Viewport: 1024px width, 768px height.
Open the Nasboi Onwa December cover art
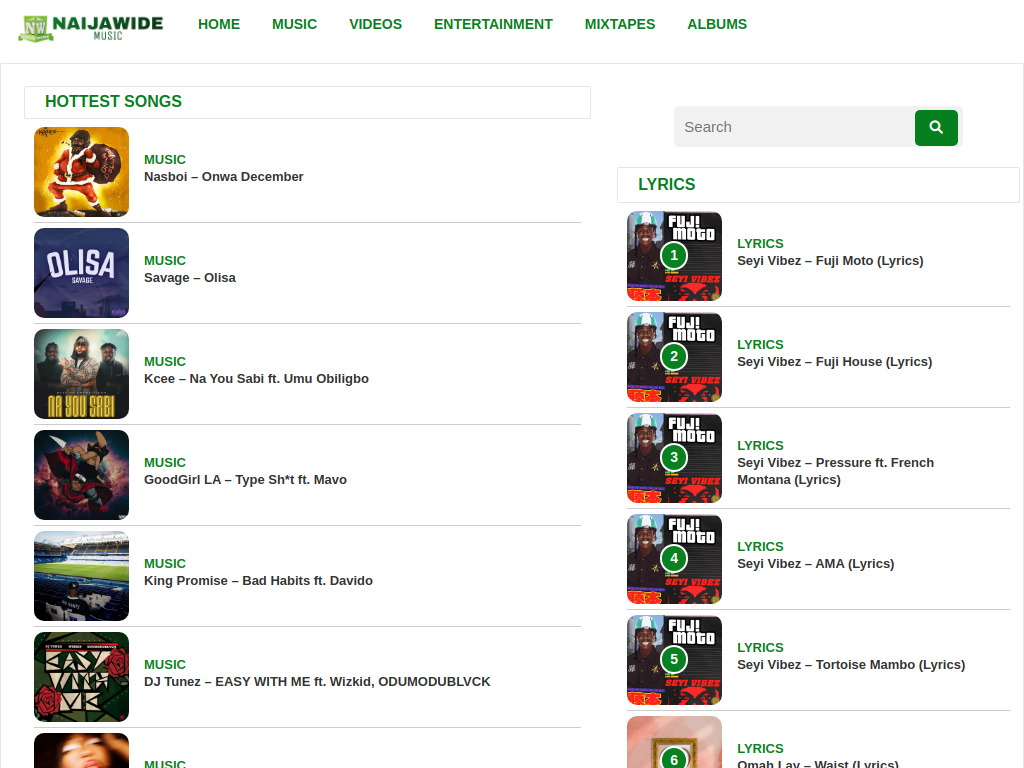(81, 172)
